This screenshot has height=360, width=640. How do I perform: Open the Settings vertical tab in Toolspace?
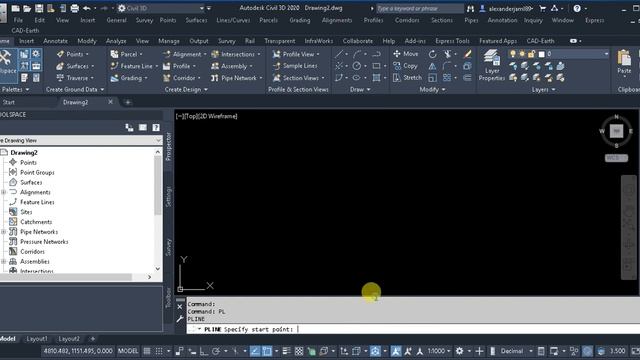(168, 197)
